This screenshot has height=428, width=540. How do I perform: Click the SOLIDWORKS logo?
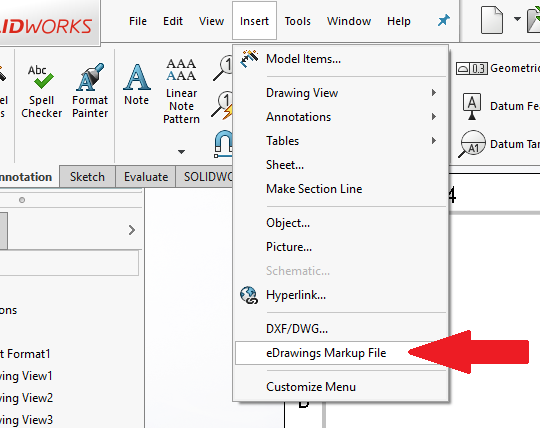click(46, 26)
